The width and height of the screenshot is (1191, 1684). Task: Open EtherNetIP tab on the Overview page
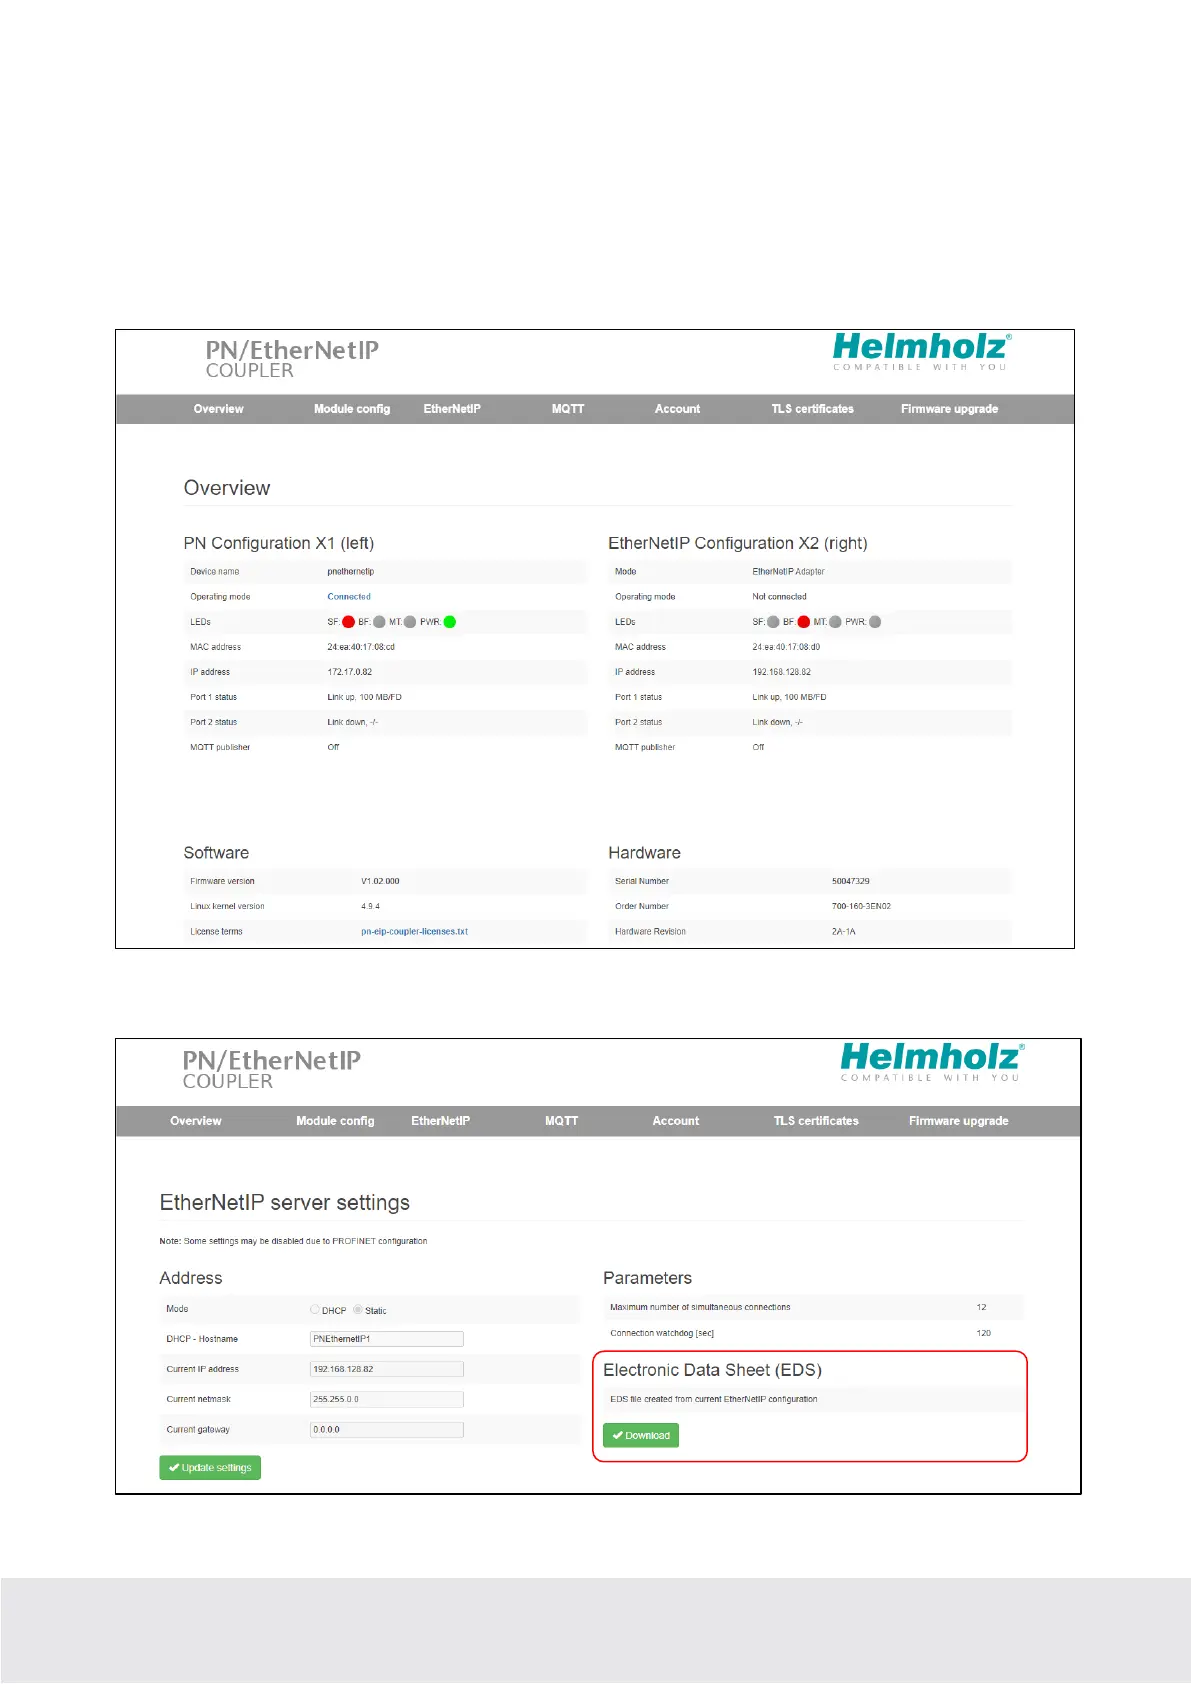coord(452,409)
